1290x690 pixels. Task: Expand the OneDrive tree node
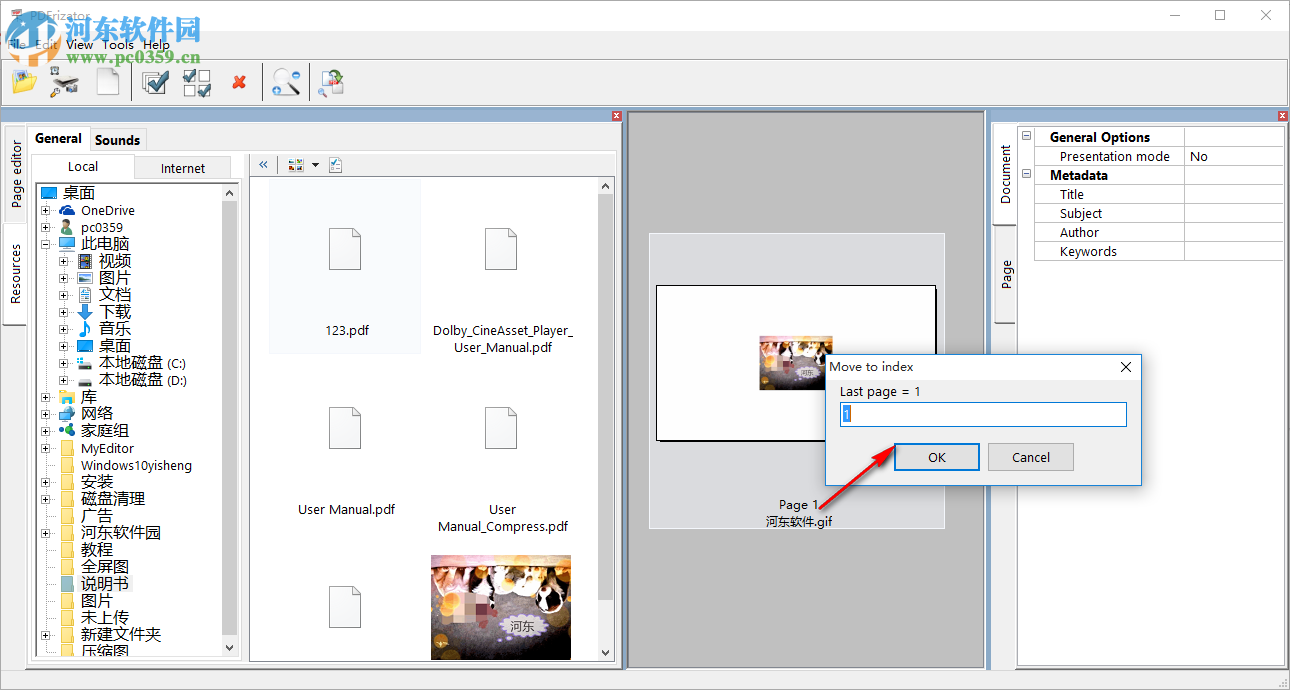click(x=45, y=210)
